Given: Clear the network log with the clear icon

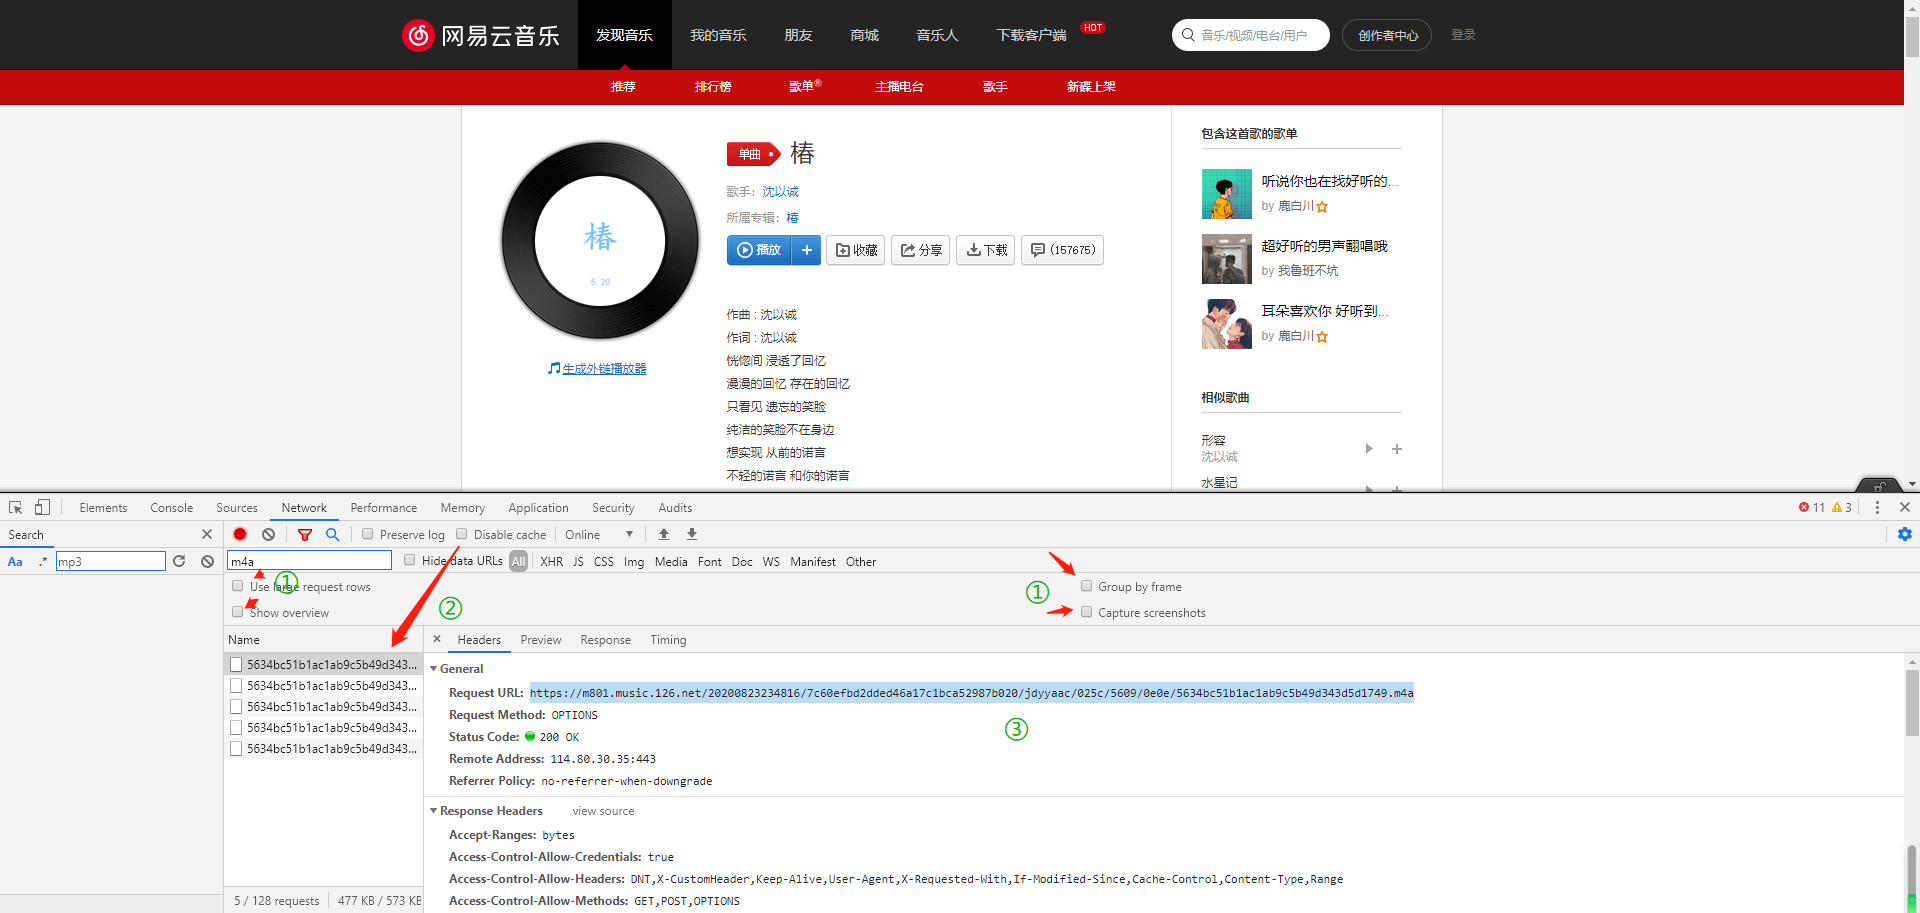Looking at the screenshot, I should (268, 534).
